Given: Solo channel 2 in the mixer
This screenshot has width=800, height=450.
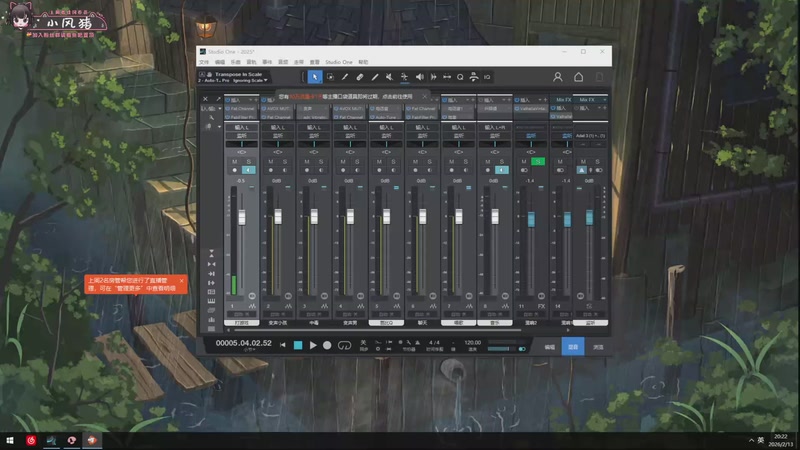Looking at the screenshot, I should coord(285,161).
